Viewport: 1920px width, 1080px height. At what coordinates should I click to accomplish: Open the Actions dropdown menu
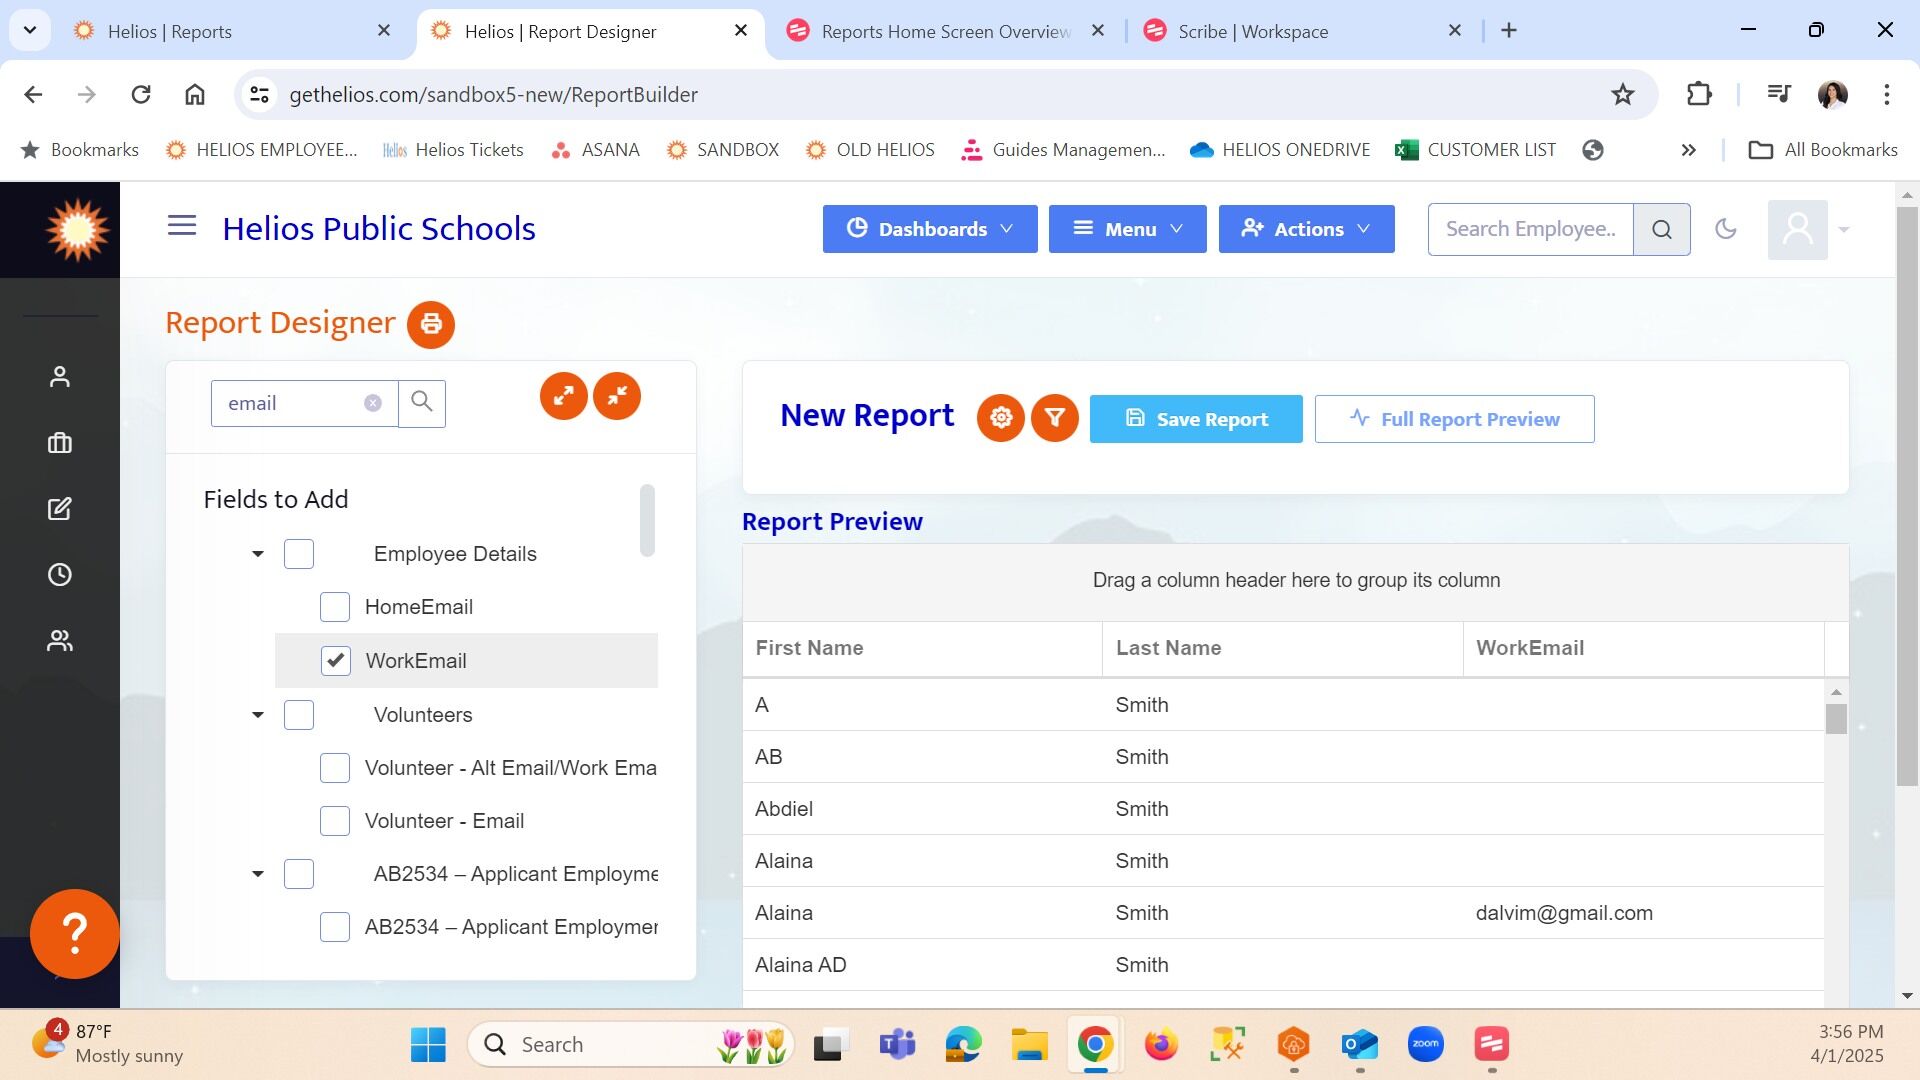[1306, 229]
